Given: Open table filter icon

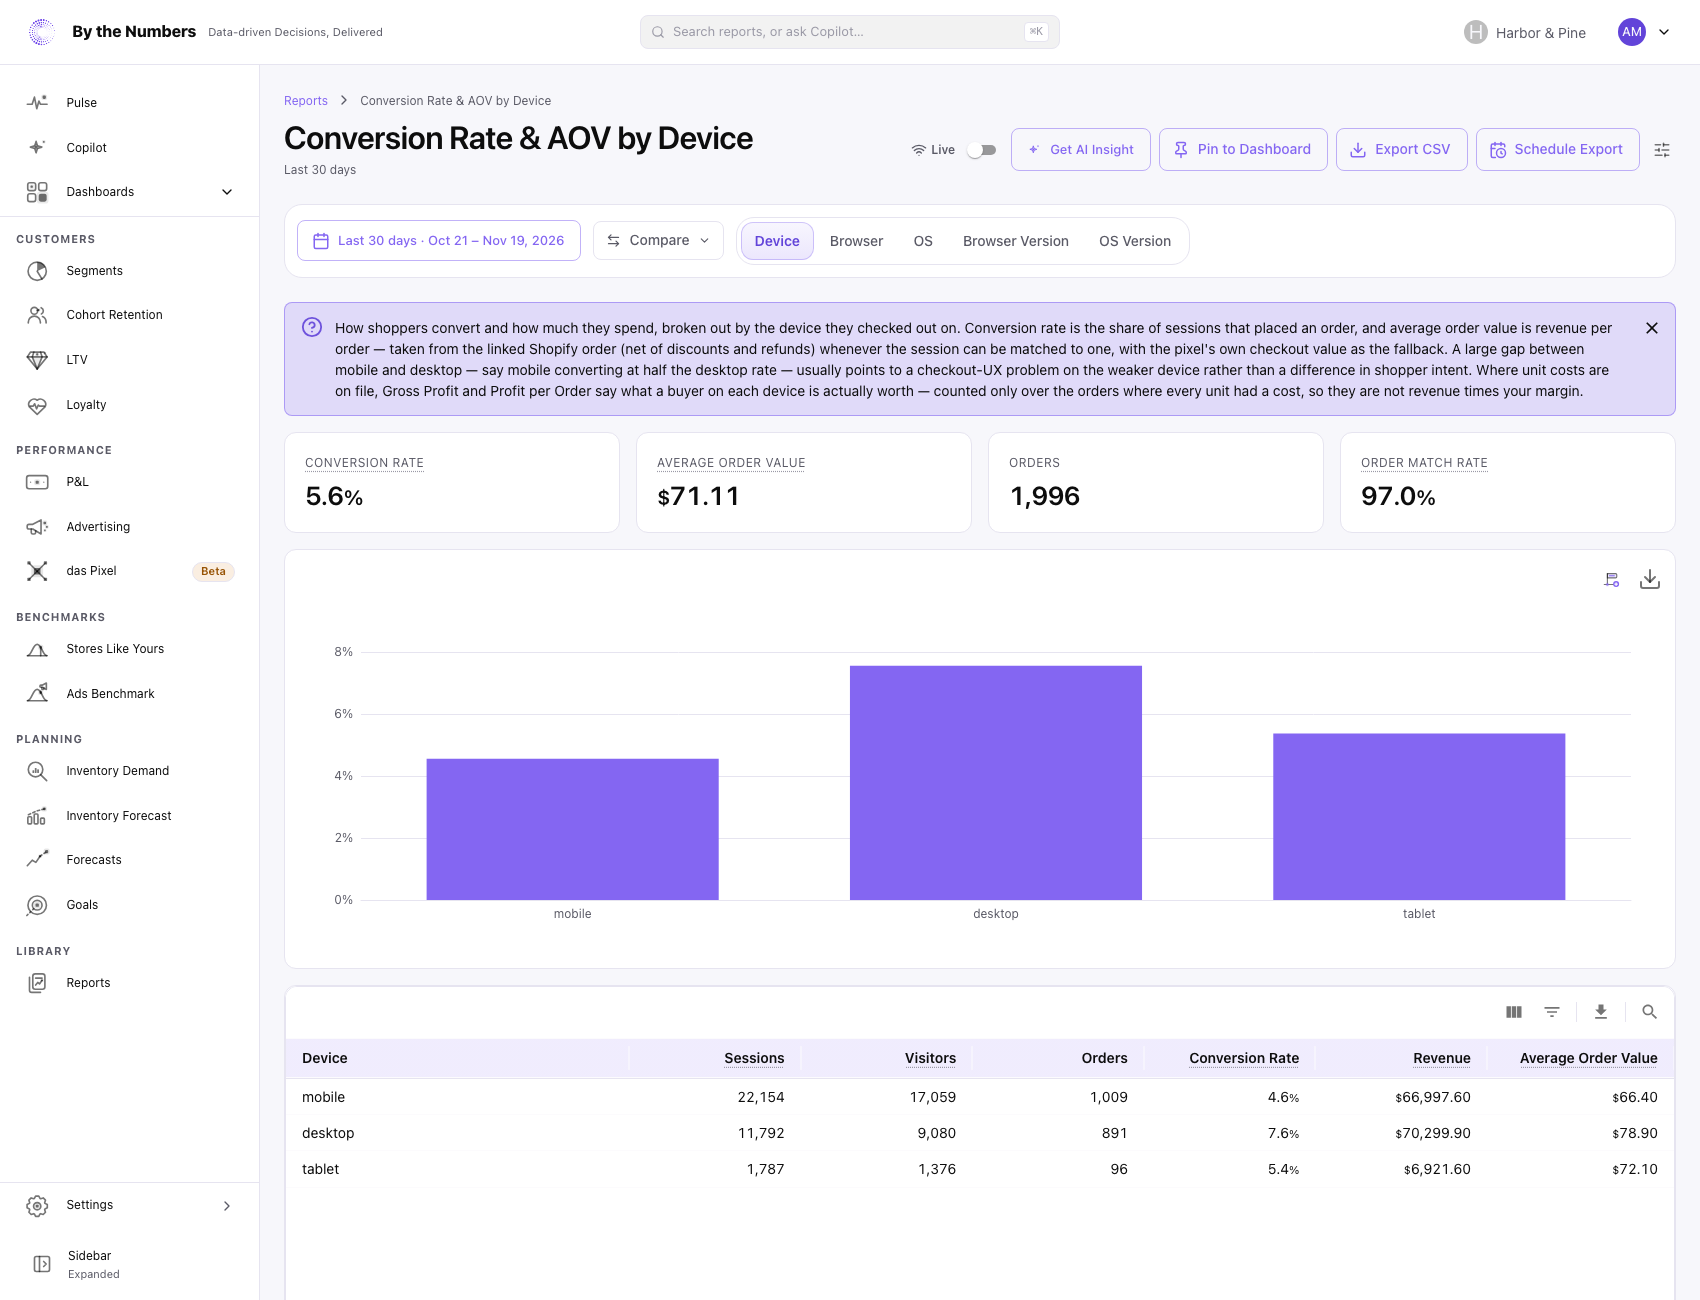Looking at the screenshot, I should 1552,1012.
